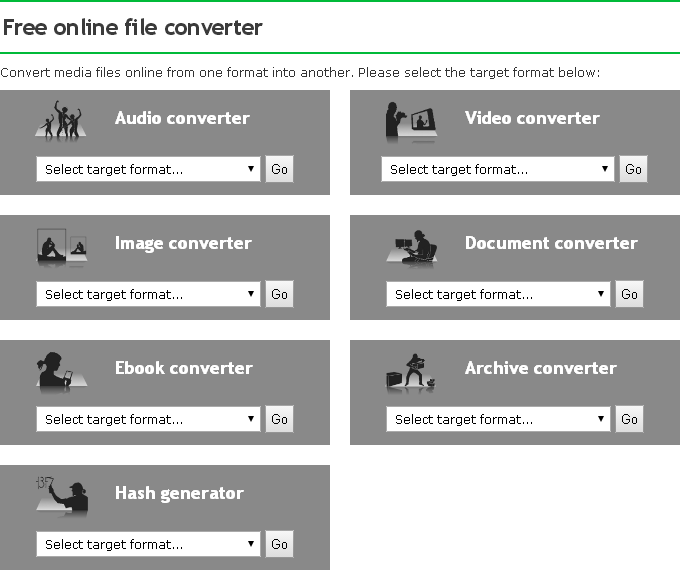
Task: Hit Go in the Hash generator box
Action: pyautogui.click(x=279, y=544)
